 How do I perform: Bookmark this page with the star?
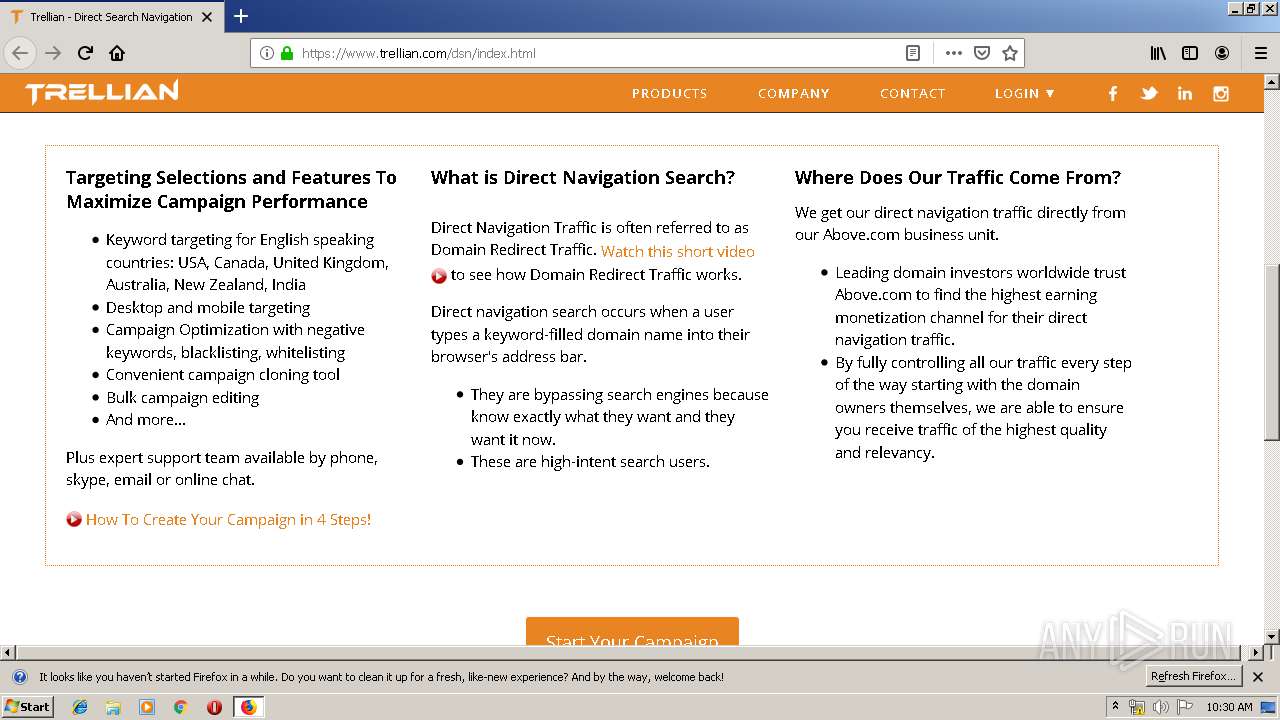pyautogui.click(x=1010, y=53)
